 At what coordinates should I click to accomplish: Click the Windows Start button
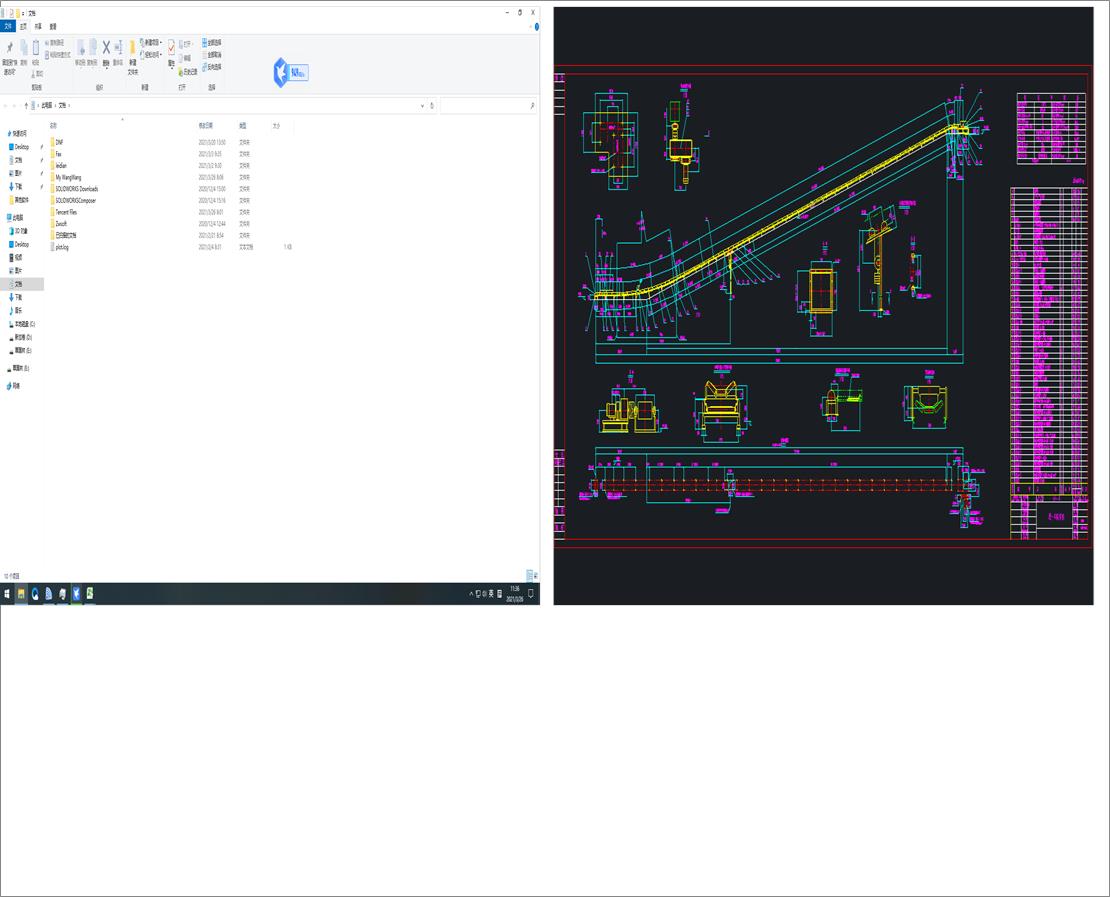click(7, 594)
